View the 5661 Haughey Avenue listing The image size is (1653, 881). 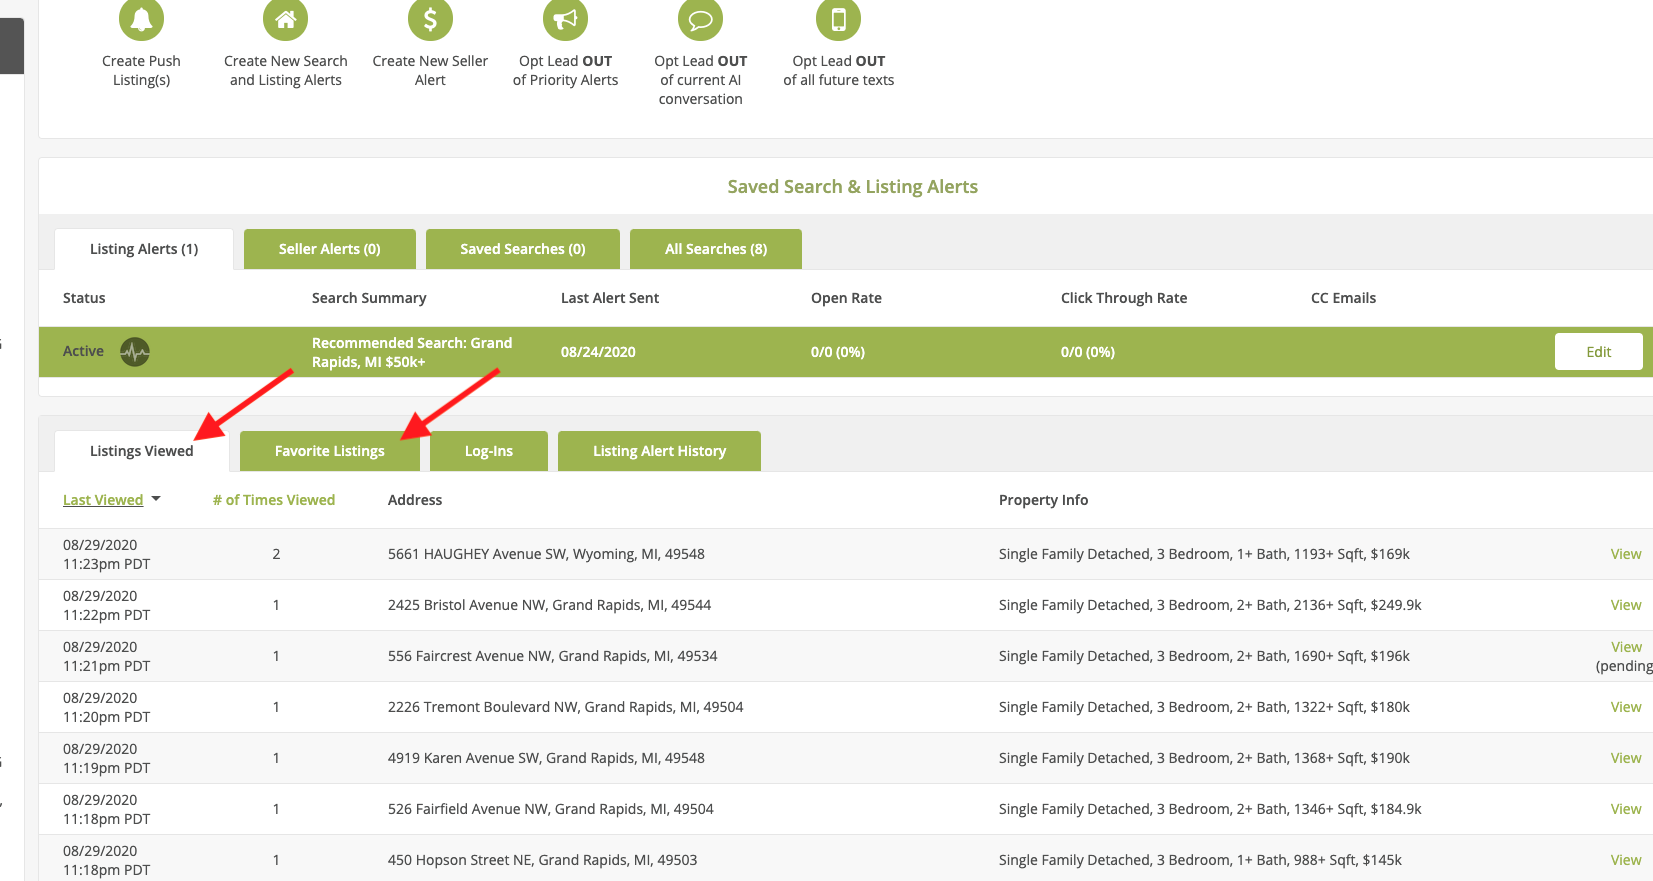pyautogui.click(x=1625, y=554)
